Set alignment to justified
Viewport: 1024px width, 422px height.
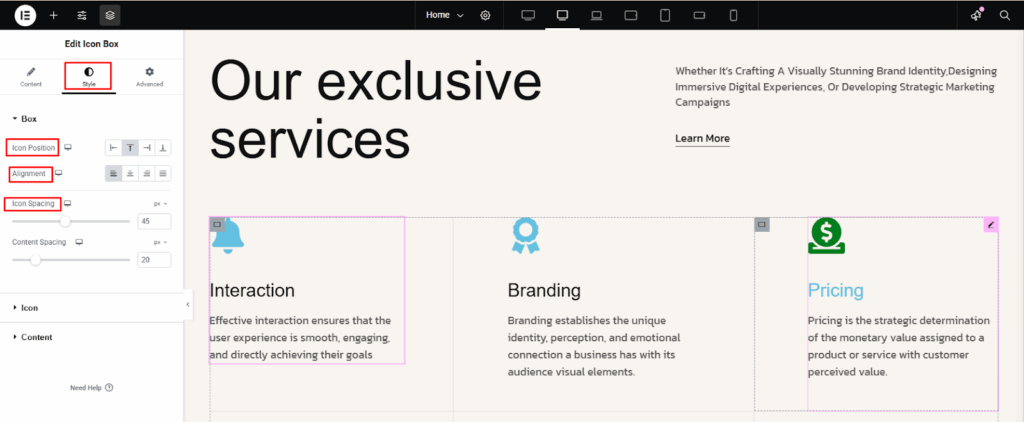[163, 174]
